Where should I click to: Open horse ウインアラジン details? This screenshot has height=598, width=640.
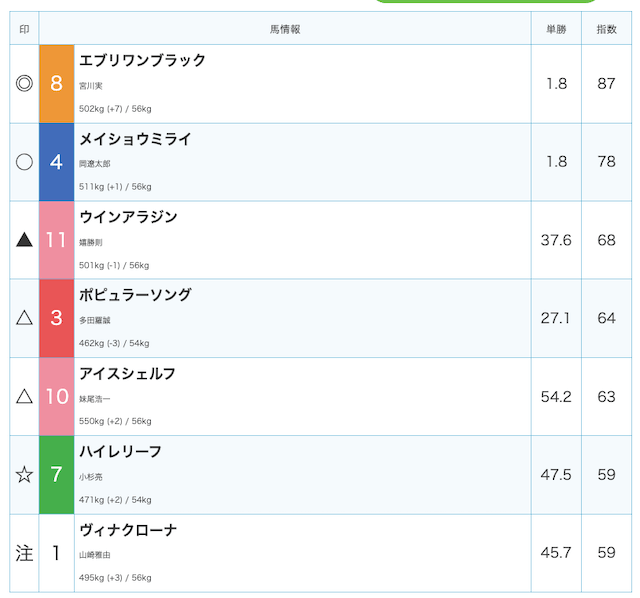point(128,217)
